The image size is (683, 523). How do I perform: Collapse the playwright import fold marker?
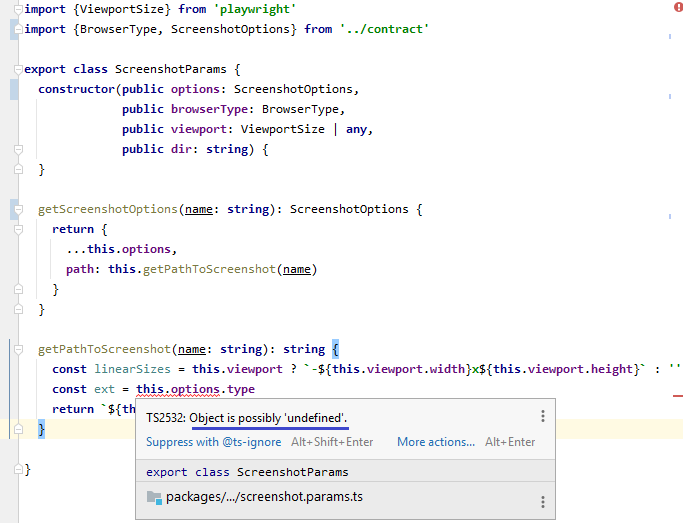pyautogui.click(x=18, y=10)
